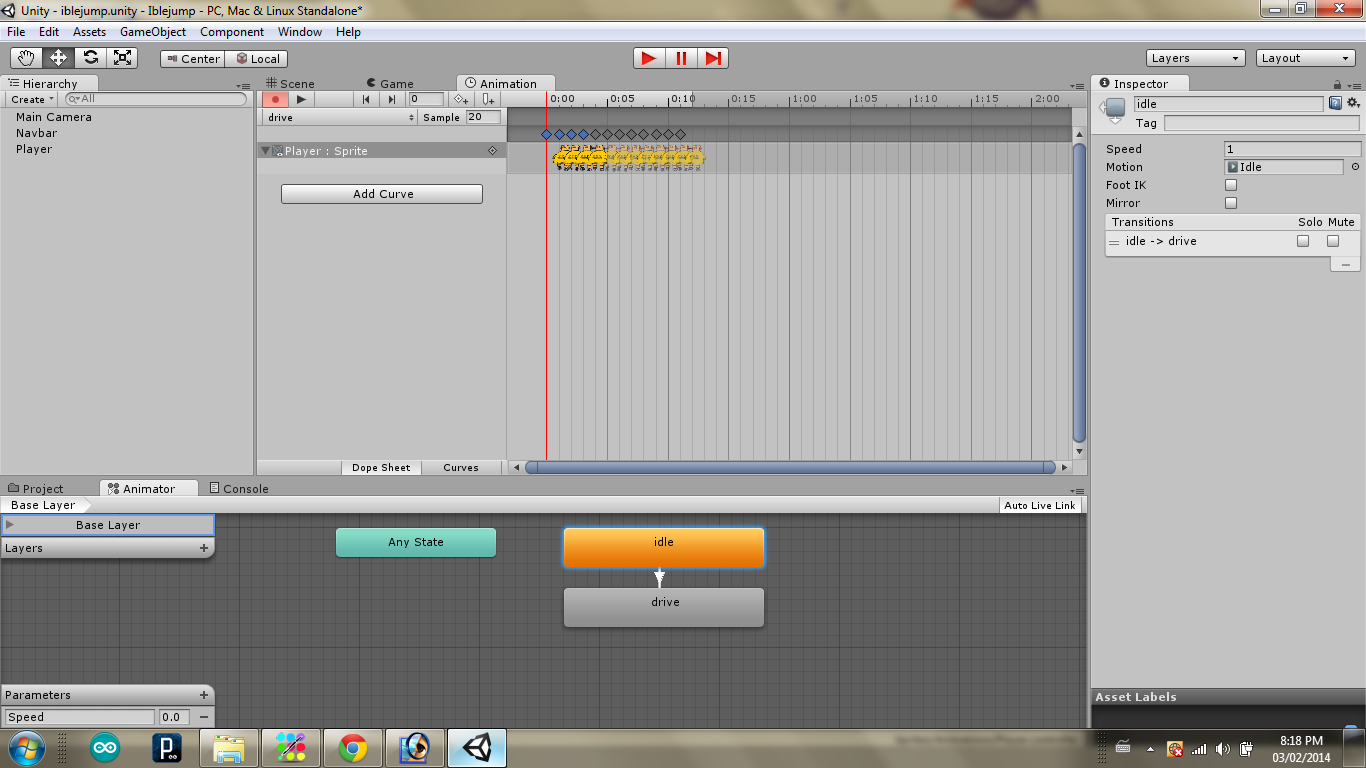Play the animation clip preview
1366x768 pixels.
pyautogui.click(x=302, y=99)
